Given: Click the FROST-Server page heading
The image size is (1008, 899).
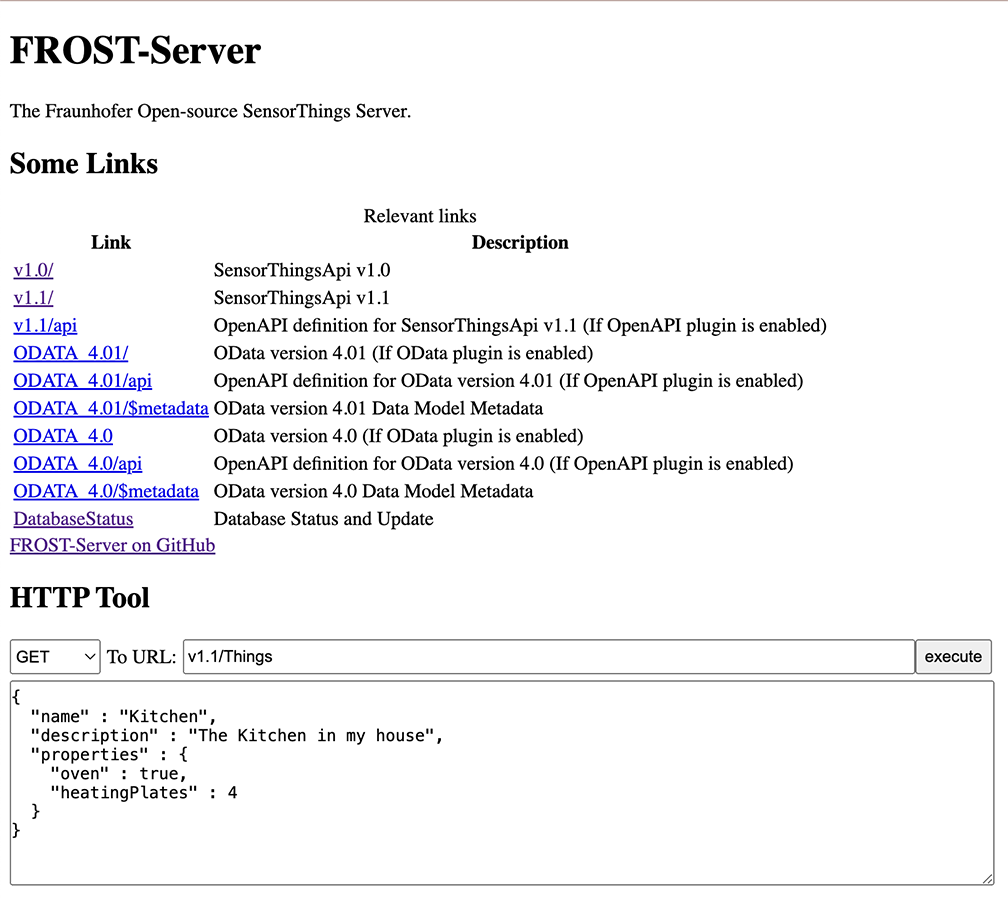Looking at the screenshot, I should [x=135, y=51].
